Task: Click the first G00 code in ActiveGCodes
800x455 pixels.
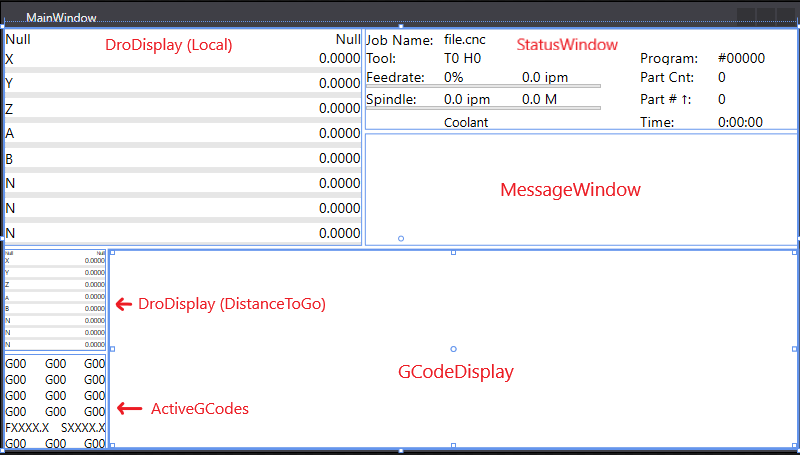Action: pyautogui.click(x=16, y=364)
